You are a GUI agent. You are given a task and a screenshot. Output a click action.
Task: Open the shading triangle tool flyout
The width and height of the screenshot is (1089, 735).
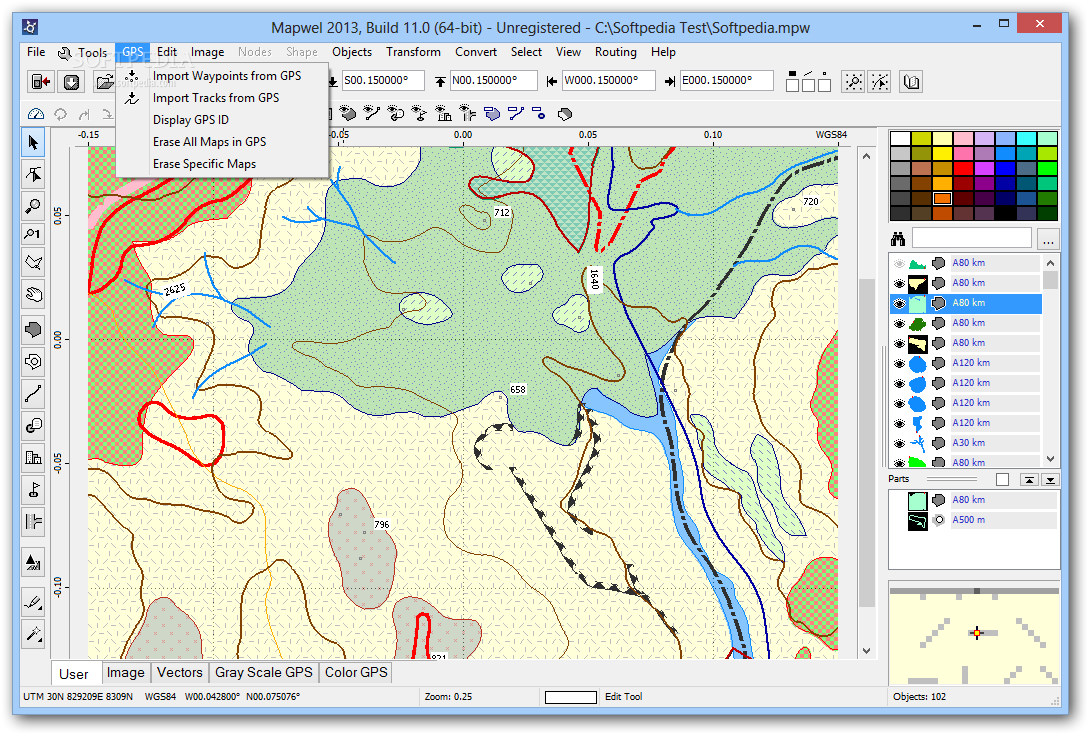[33, 561]
